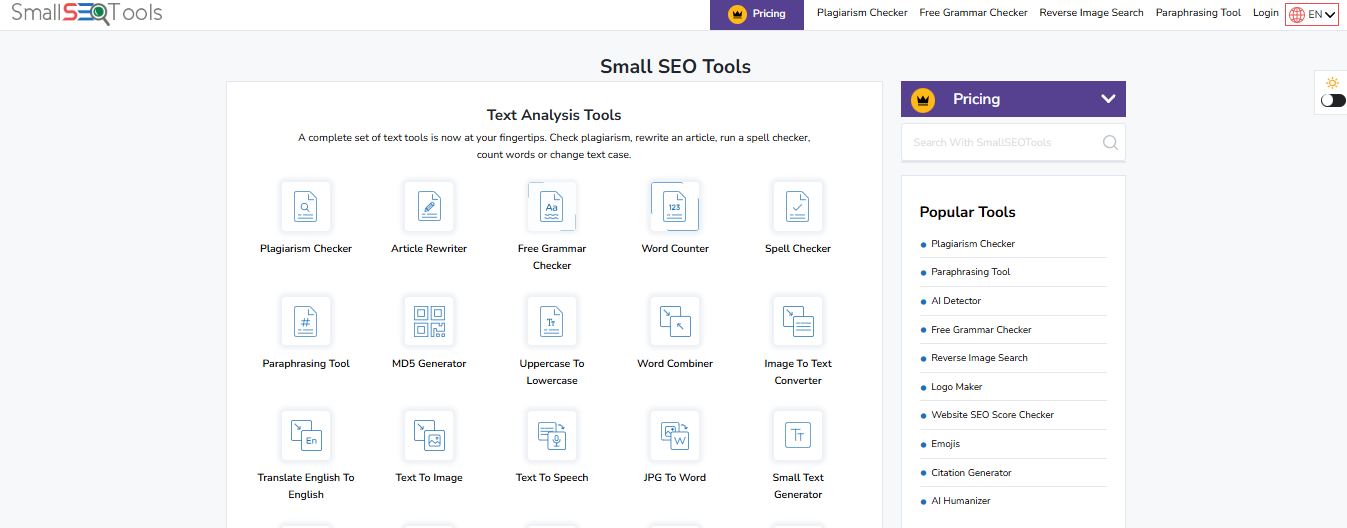1347x528 pixels.
Task: Open the Paraphrasing Tool grid icon
Action: point(306,321)
